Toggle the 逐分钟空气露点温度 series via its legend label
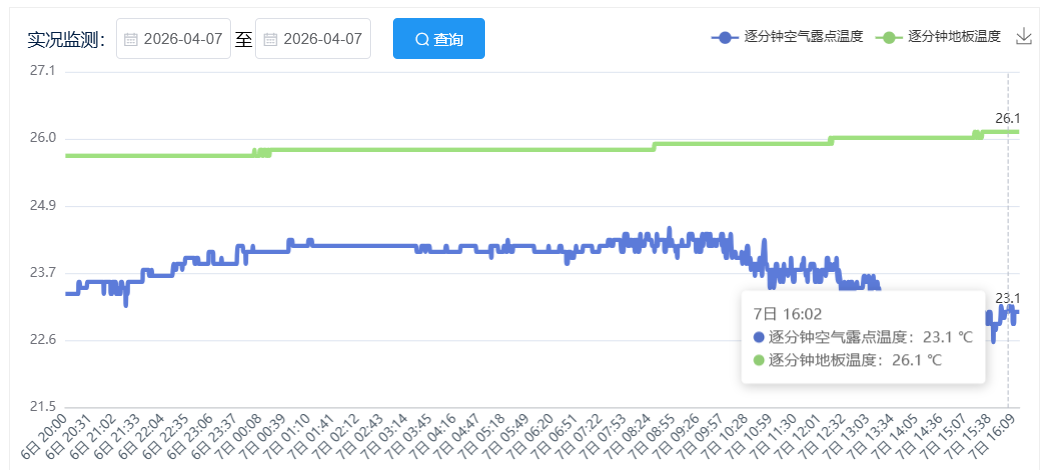 point(803,37)
